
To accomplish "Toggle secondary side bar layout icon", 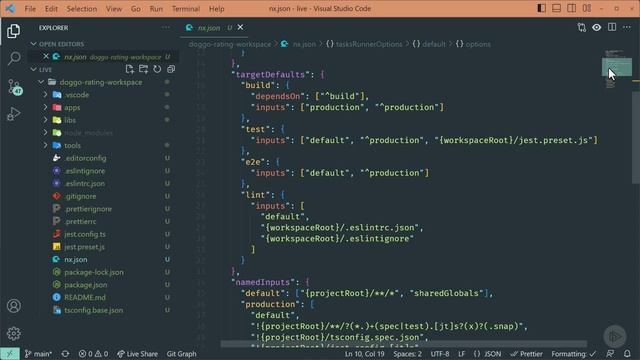I will [x=571, y=8].
